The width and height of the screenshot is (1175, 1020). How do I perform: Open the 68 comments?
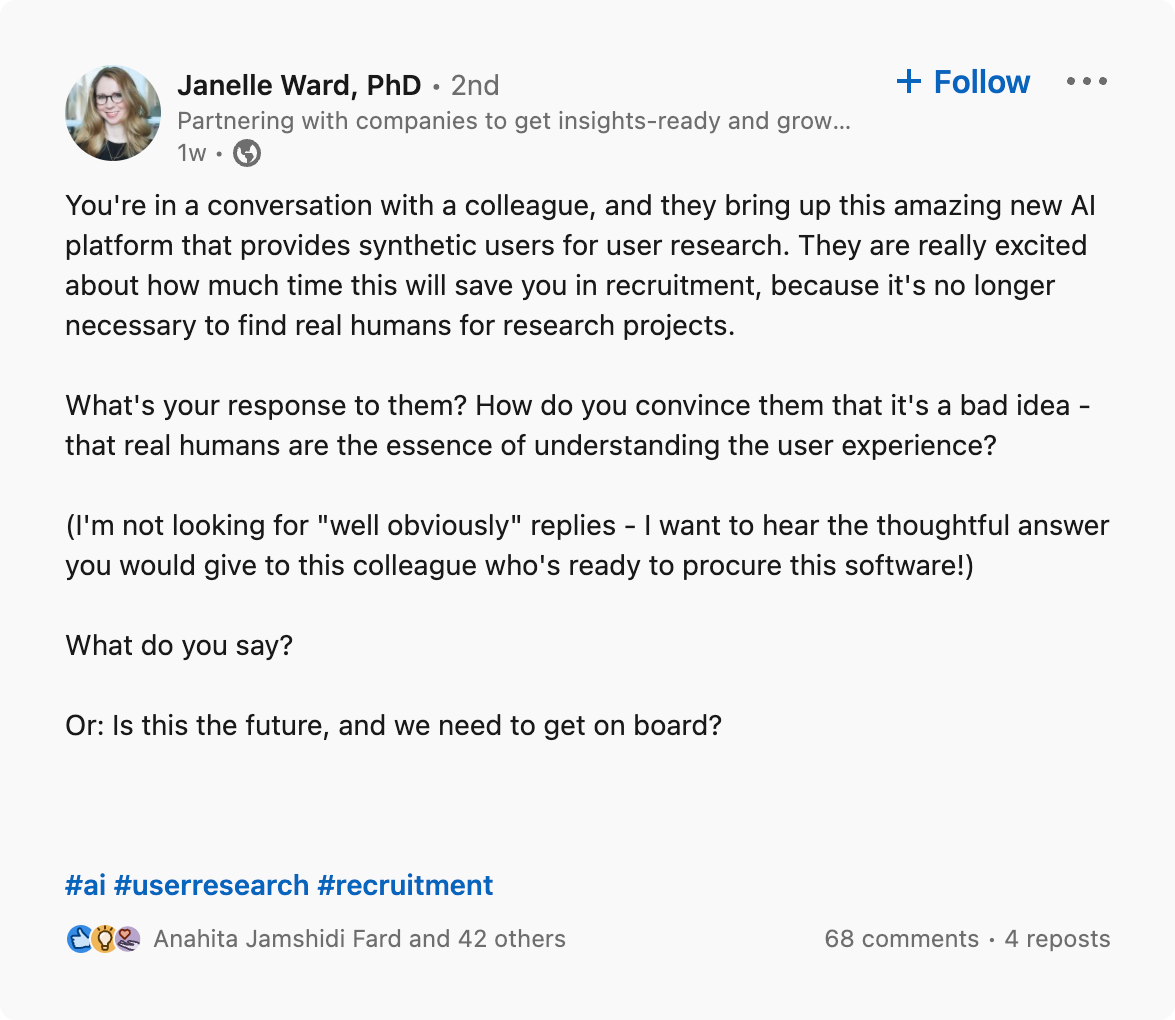click(901, 939)
